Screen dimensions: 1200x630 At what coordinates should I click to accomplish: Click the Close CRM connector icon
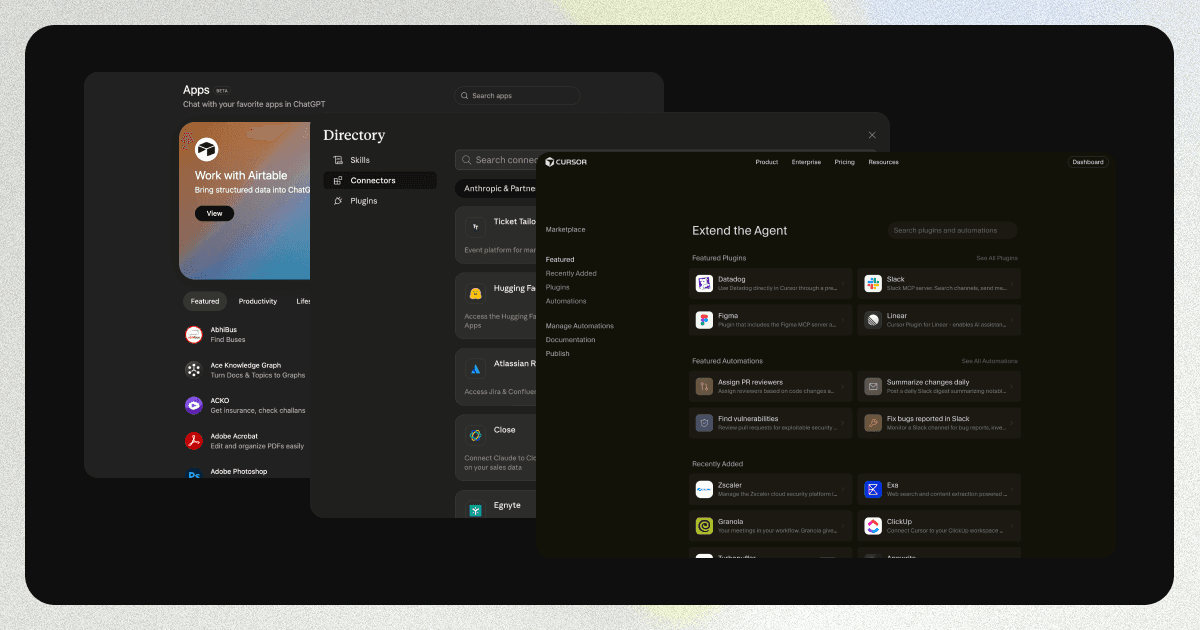pos(476,435)
